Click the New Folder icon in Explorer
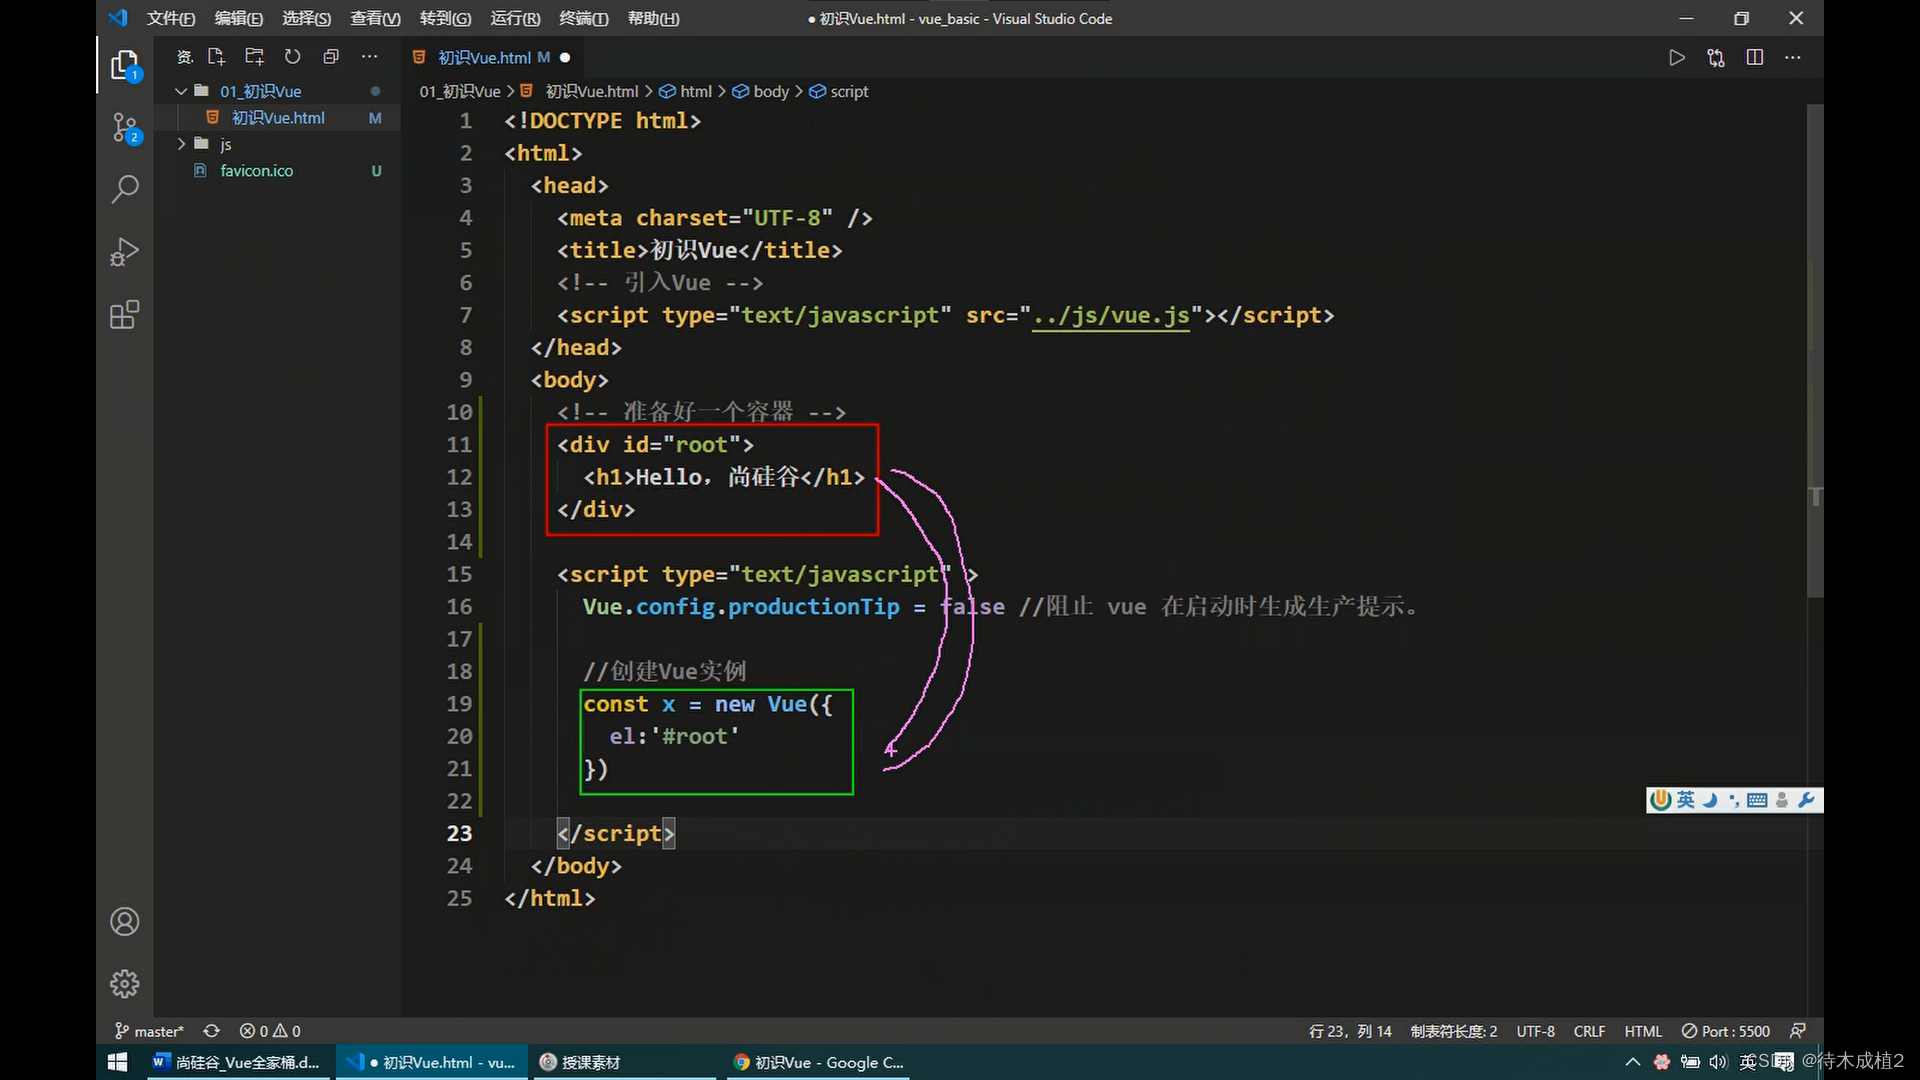This screenshot has height=1080, width=1920. click(x=254, y=57)
